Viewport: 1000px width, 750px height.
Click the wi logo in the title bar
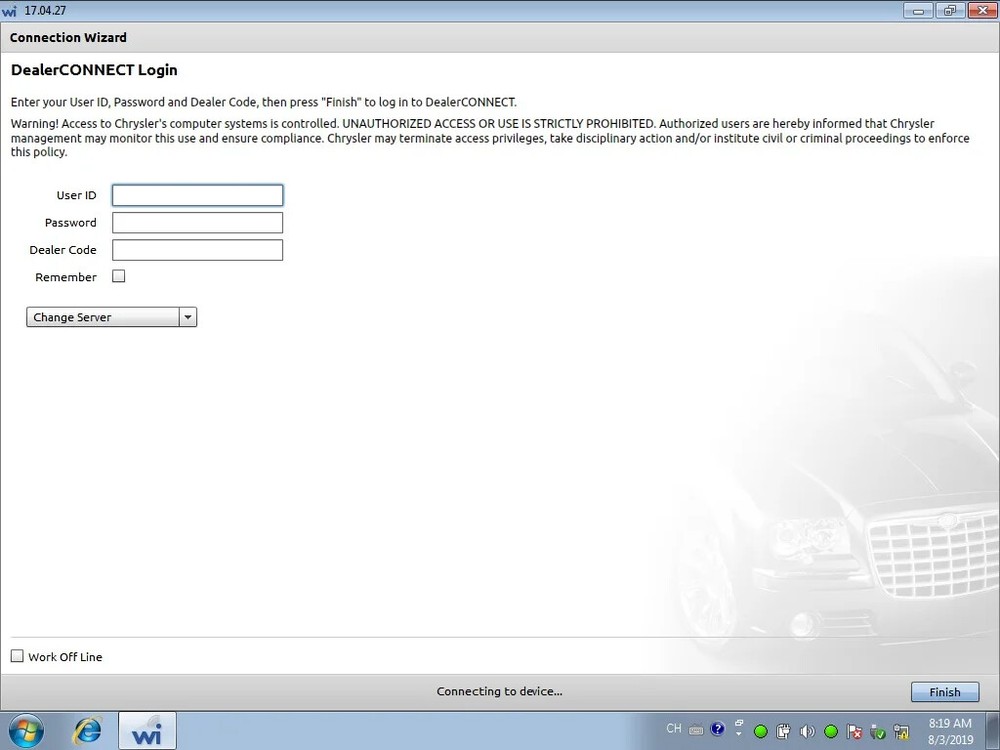coord(9,11)
